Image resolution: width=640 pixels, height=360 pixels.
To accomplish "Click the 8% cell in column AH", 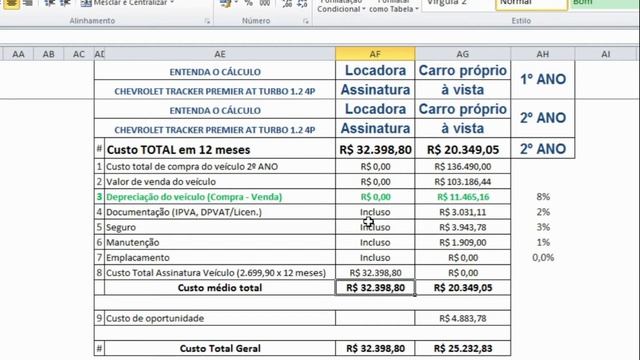I will point(542,197).
